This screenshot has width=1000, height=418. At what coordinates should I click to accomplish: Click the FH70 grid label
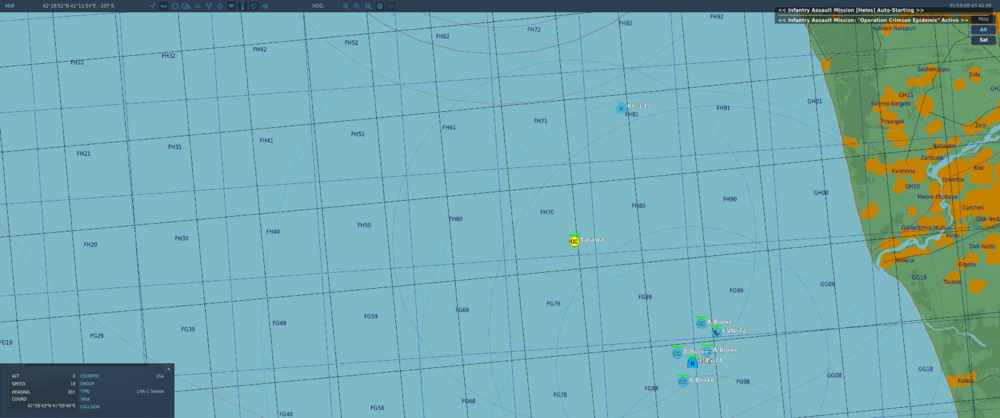click(x=547, y=213)
